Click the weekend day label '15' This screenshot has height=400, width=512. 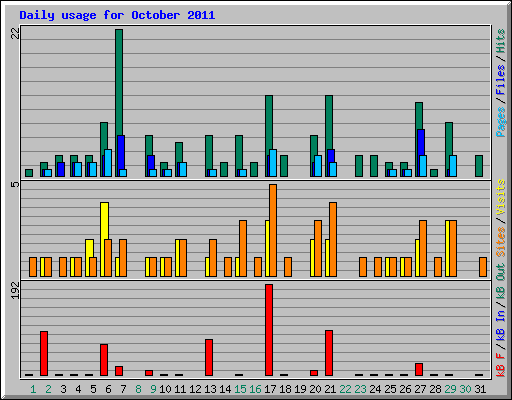pyautogui.click(x=240, y=389)
